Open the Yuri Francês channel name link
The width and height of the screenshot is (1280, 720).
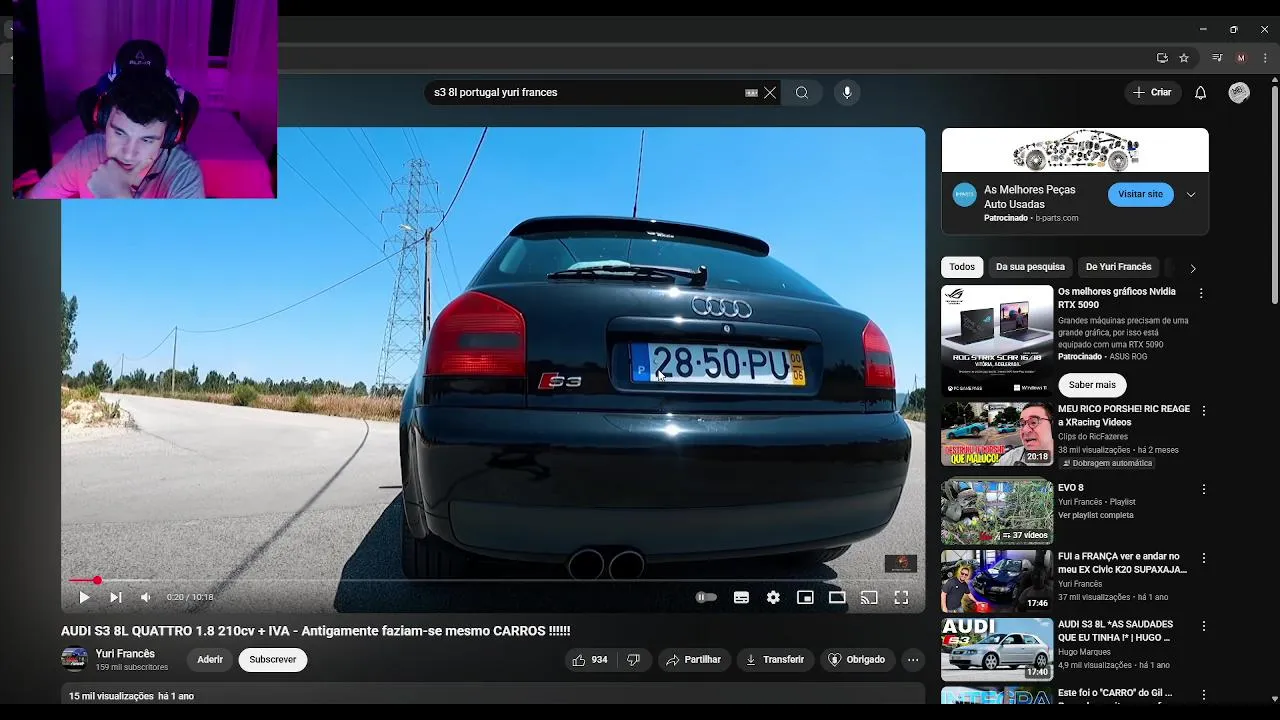125,654
